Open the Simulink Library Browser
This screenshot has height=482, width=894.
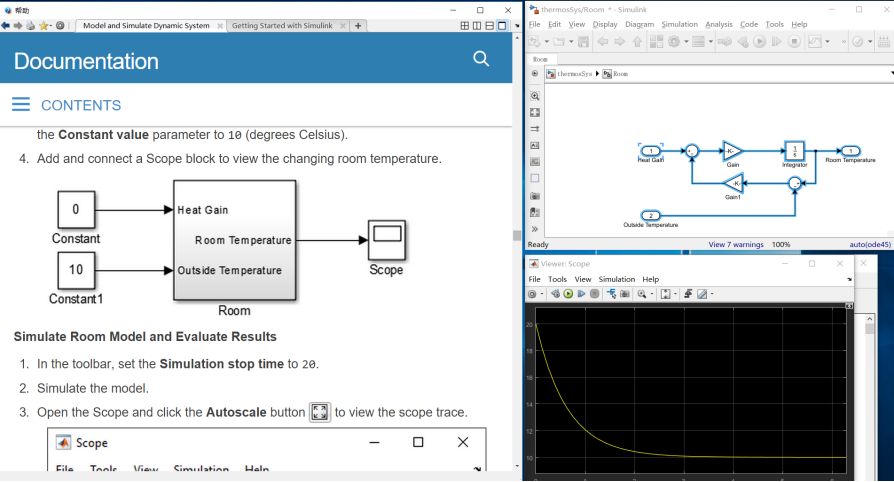click(x=656, y=42)
